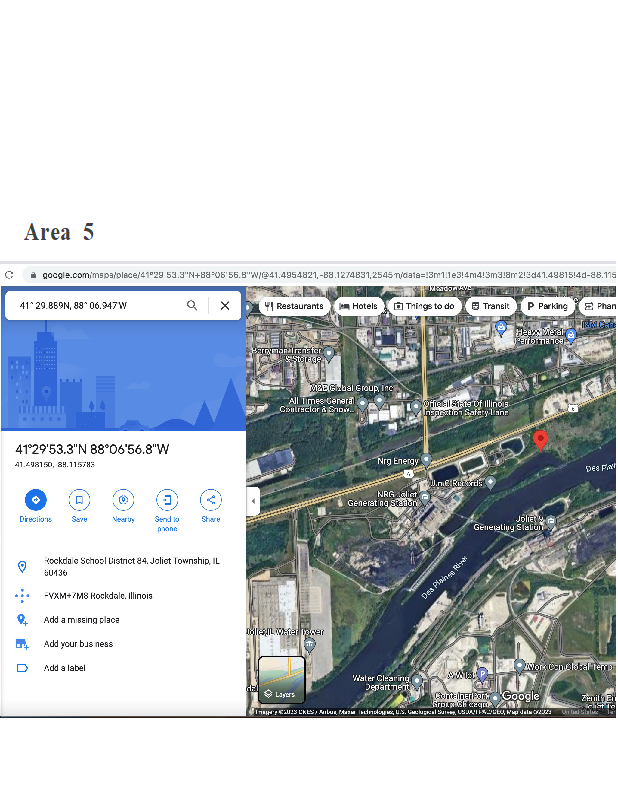Image resolution: width=618 pixels, height=800 pixels.
Task: Filter map by Restaurants
Action: (x=293, y=306)
